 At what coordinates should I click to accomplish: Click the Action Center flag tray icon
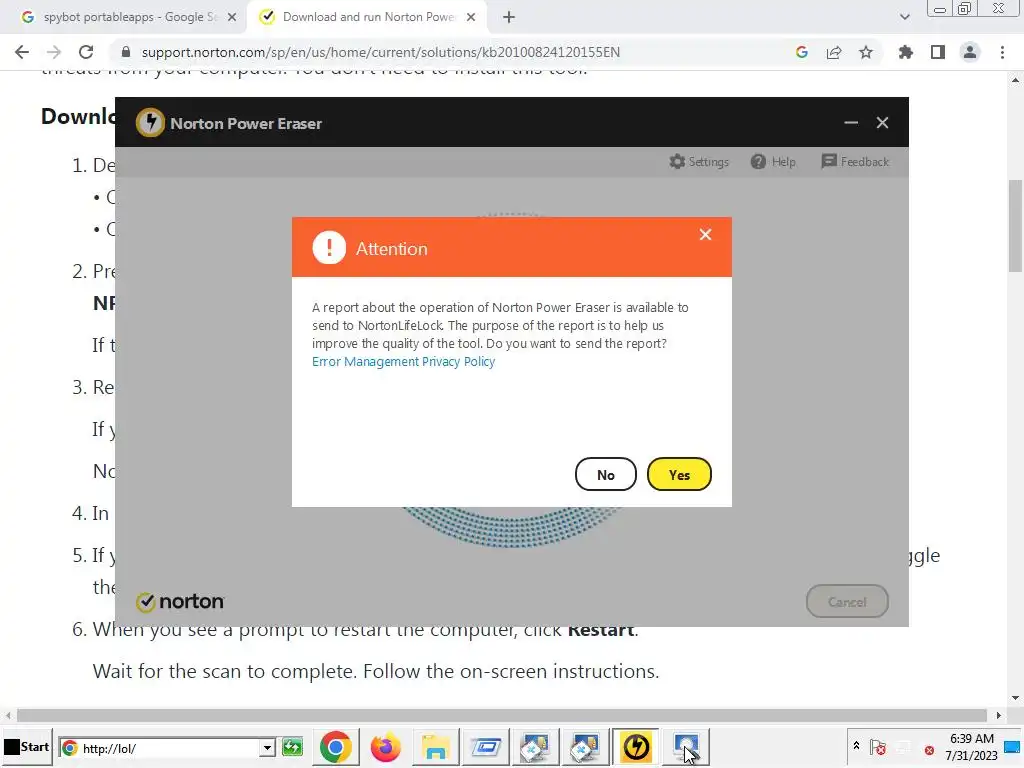tap(878, 748)
